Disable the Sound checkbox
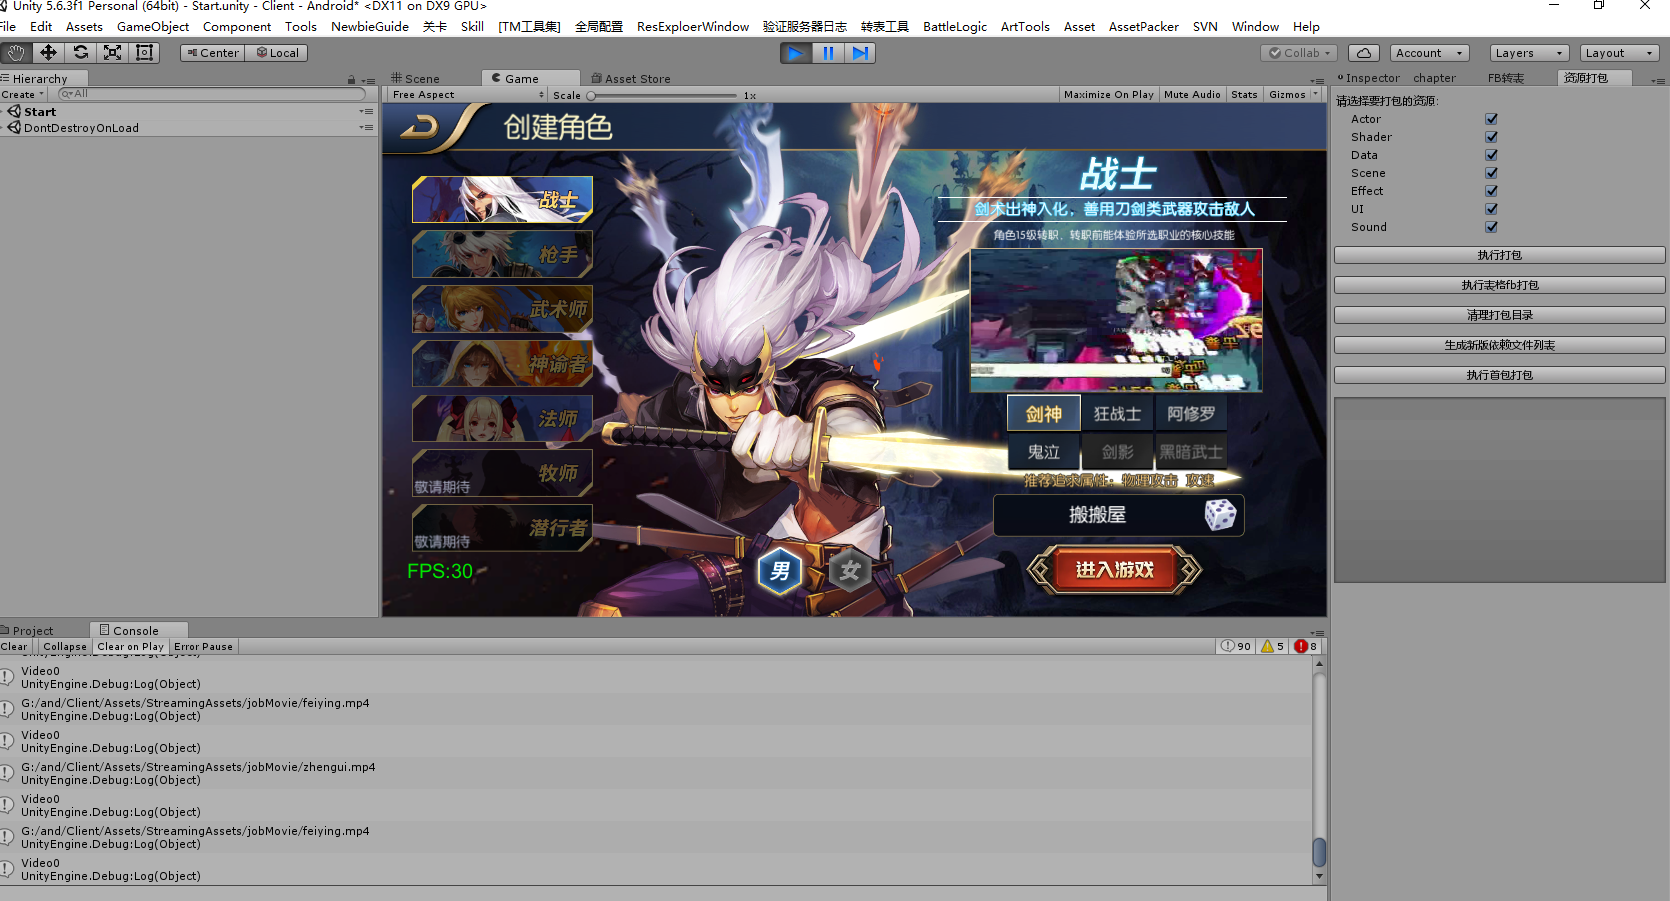Viewport: 1670px width, 901px height. [1491, 227]
